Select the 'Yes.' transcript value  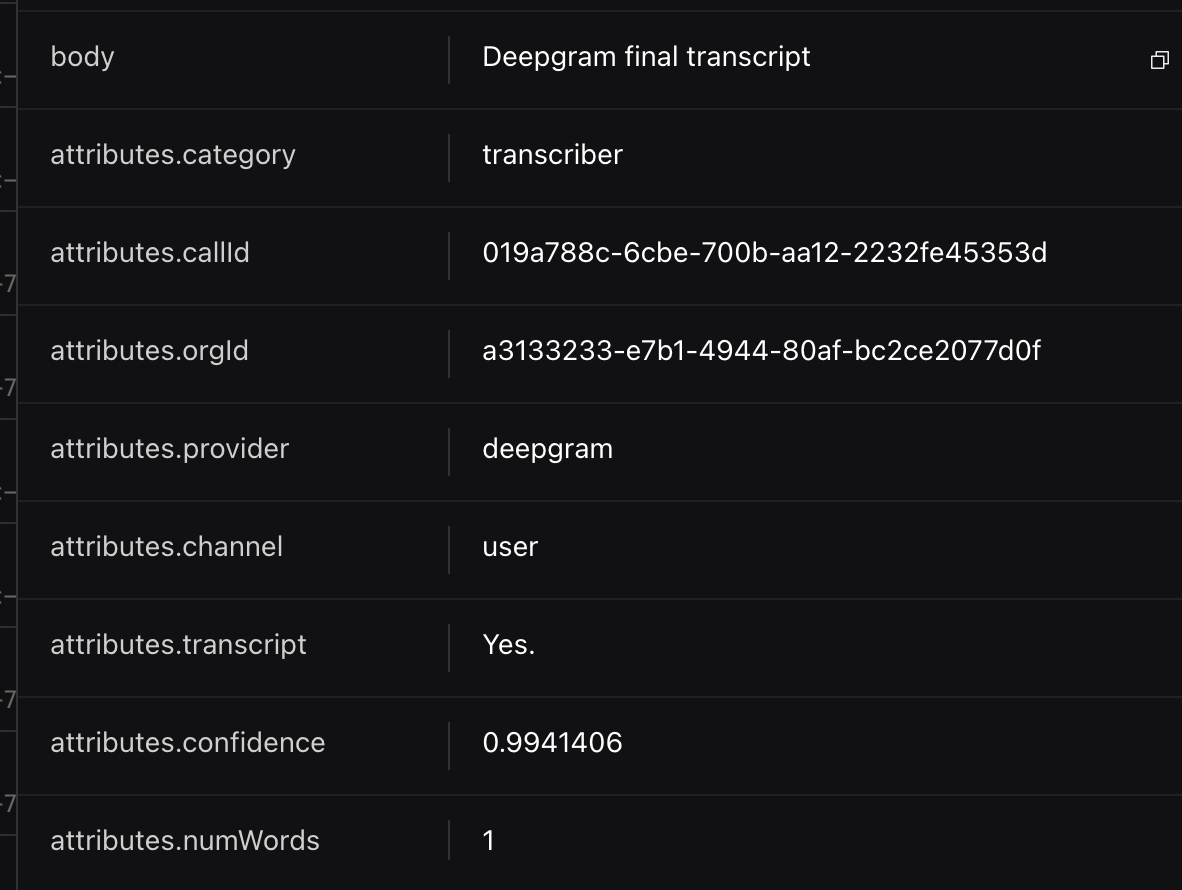(x=508, y=645)
